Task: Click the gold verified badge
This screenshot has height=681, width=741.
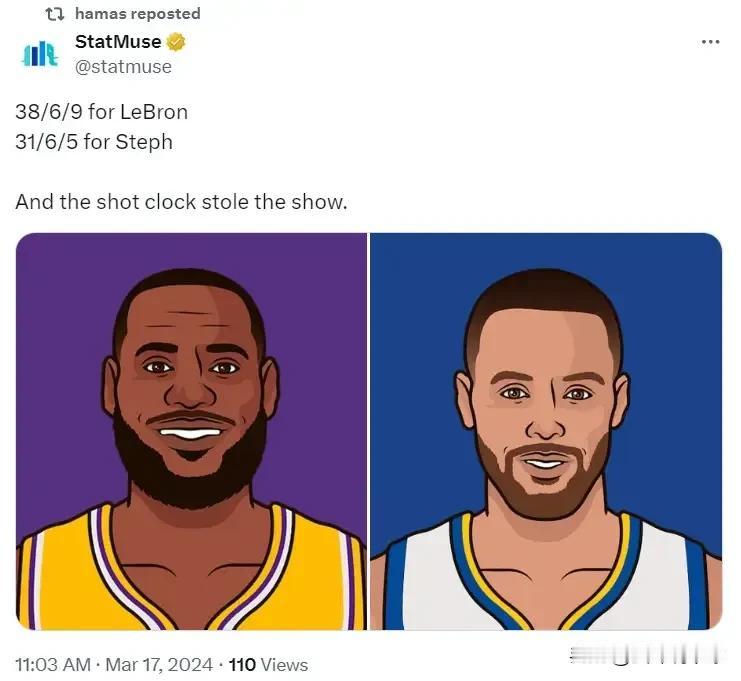Action: tap(176, 42)
